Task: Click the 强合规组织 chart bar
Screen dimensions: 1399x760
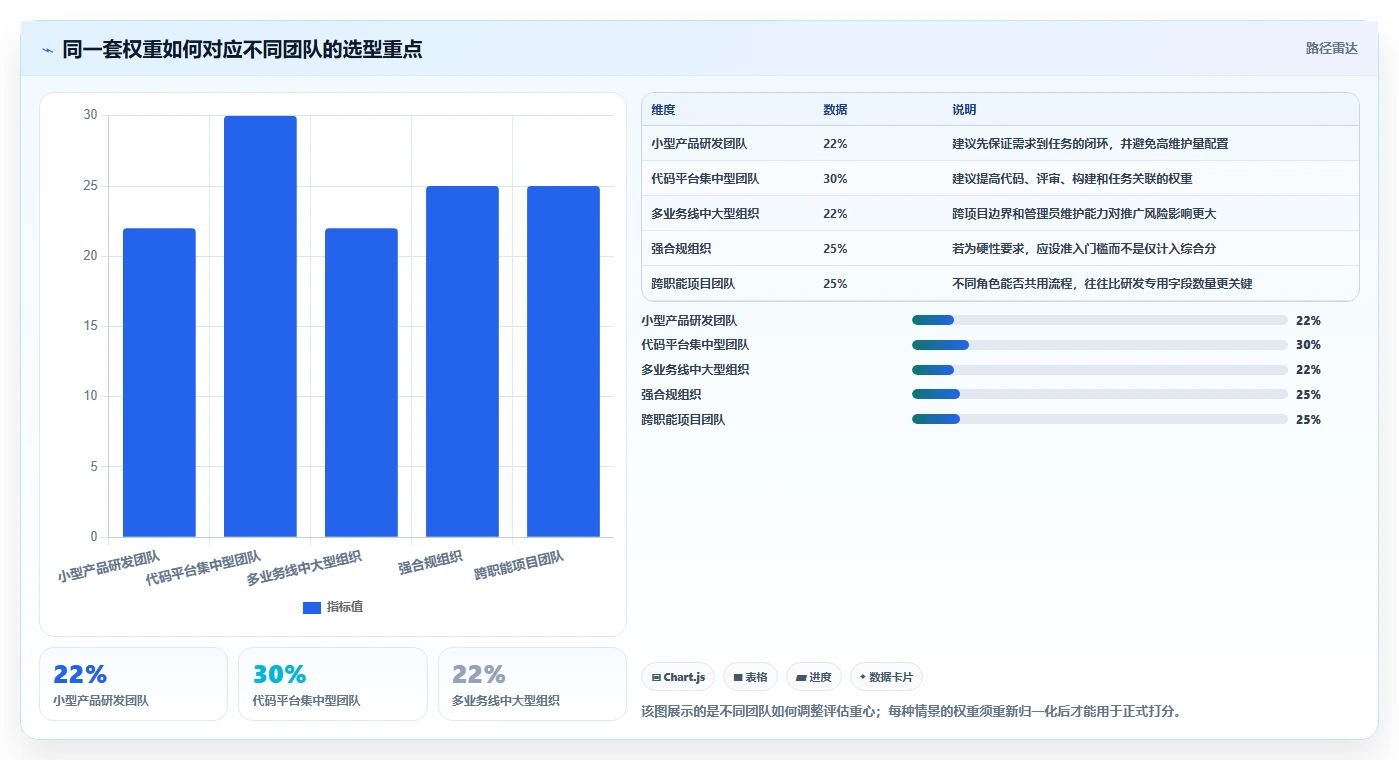Action: click(462, 361)
